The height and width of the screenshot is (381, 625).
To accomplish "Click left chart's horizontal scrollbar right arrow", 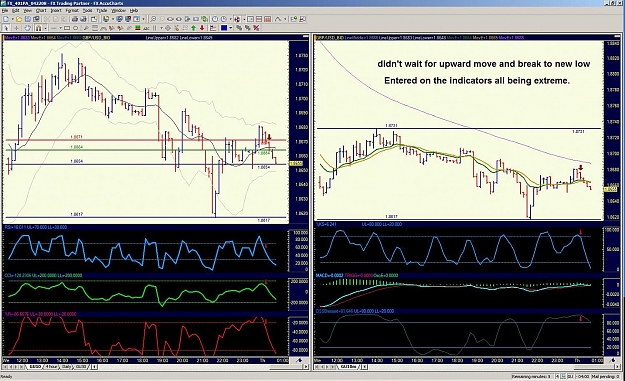I will (x=306, y=366).
